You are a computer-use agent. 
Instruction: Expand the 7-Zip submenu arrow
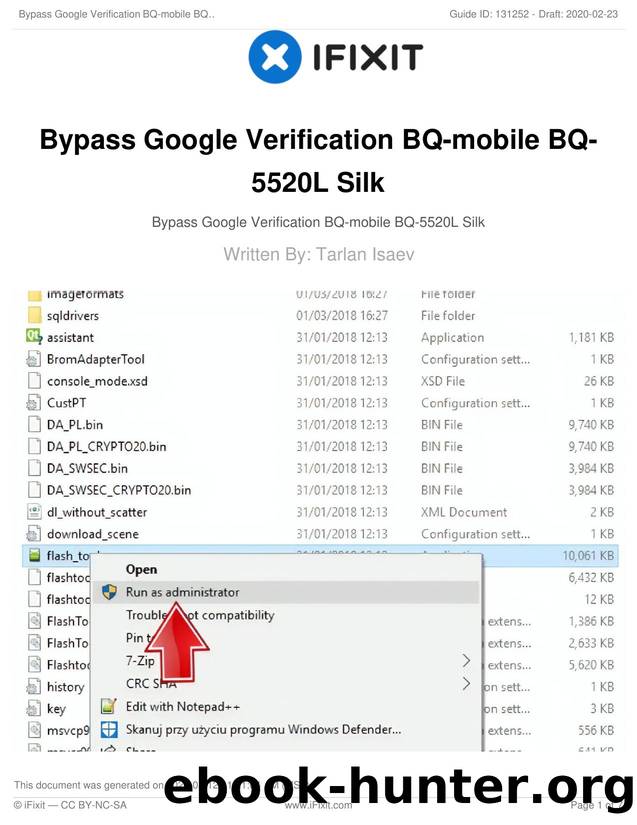point(466,661)
